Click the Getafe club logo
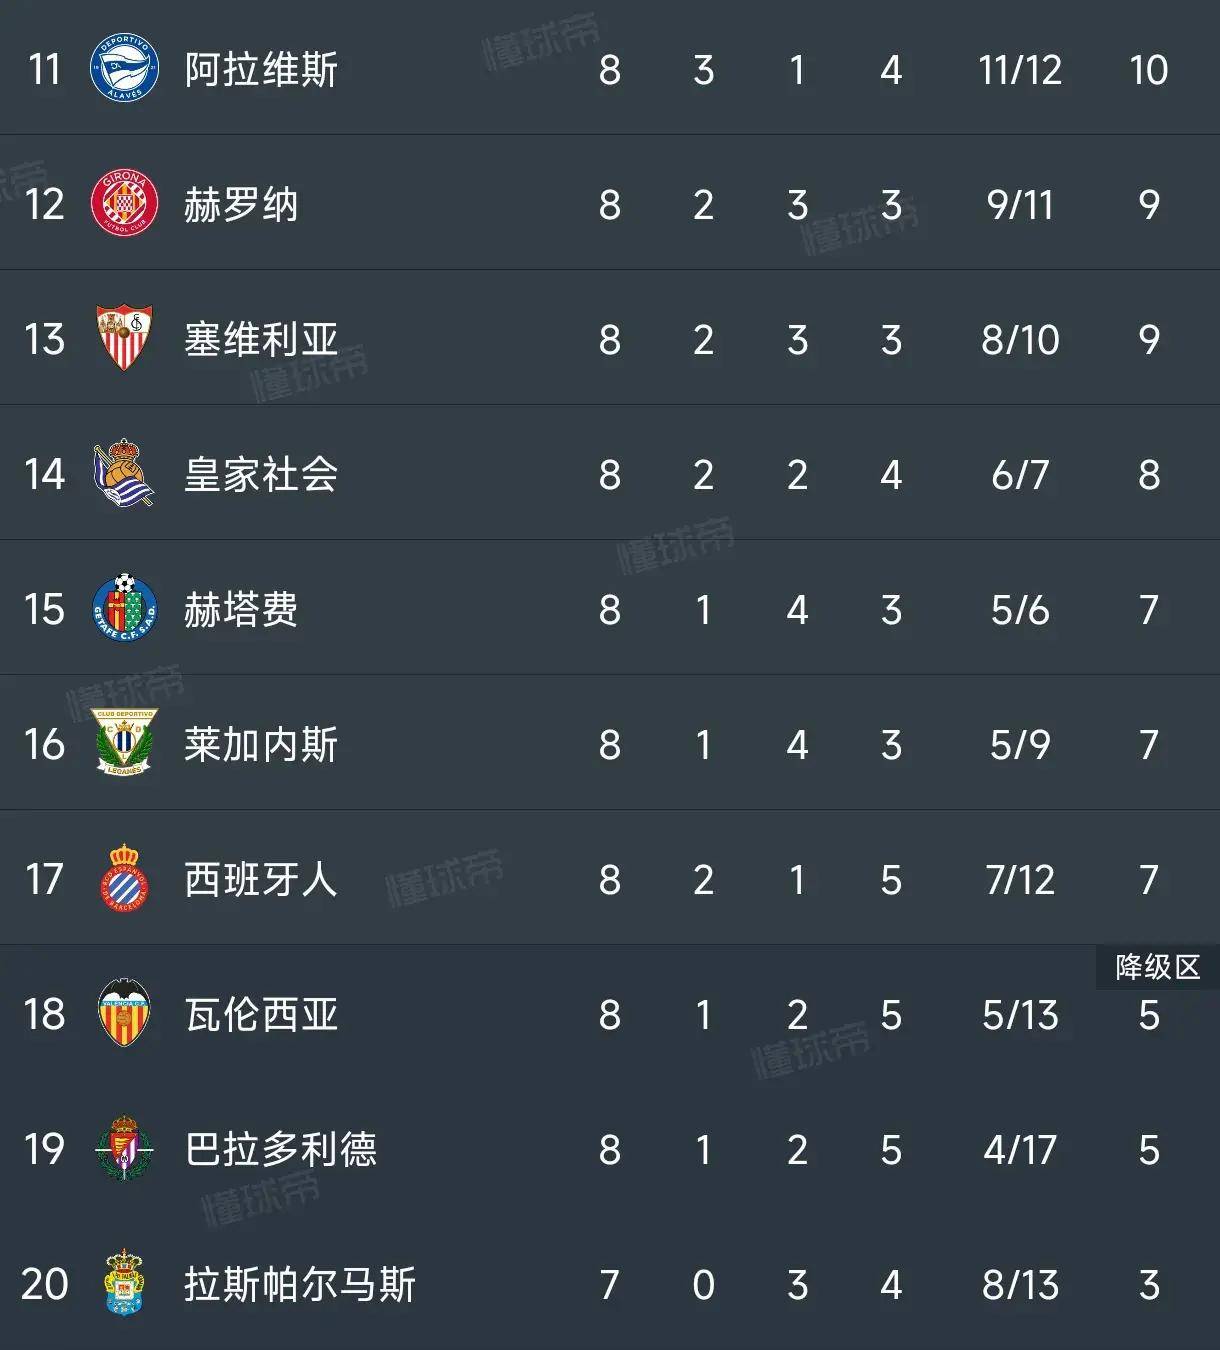The image size is (1220, 1350). pyautogui.click(x=124, y=608)
